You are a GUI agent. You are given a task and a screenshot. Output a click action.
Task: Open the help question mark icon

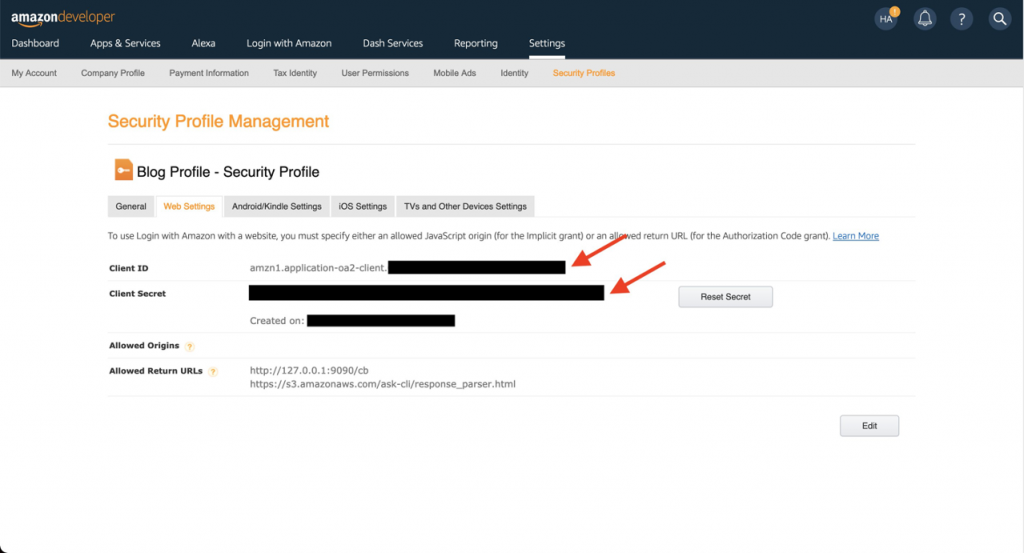(961, 19)
